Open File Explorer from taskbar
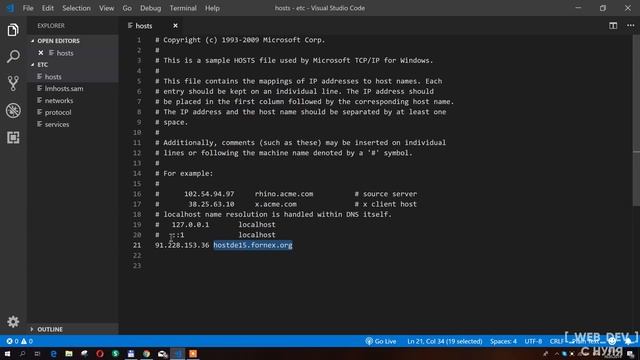This screenshot has height=360, width=640. (x=69, y=353)
